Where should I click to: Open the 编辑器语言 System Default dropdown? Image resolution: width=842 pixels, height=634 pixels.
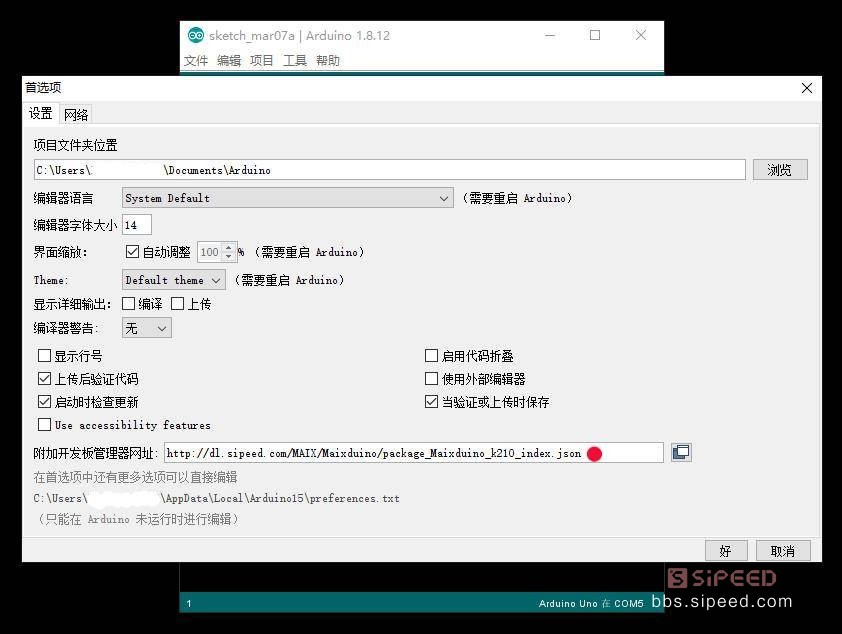coord(288,198)
